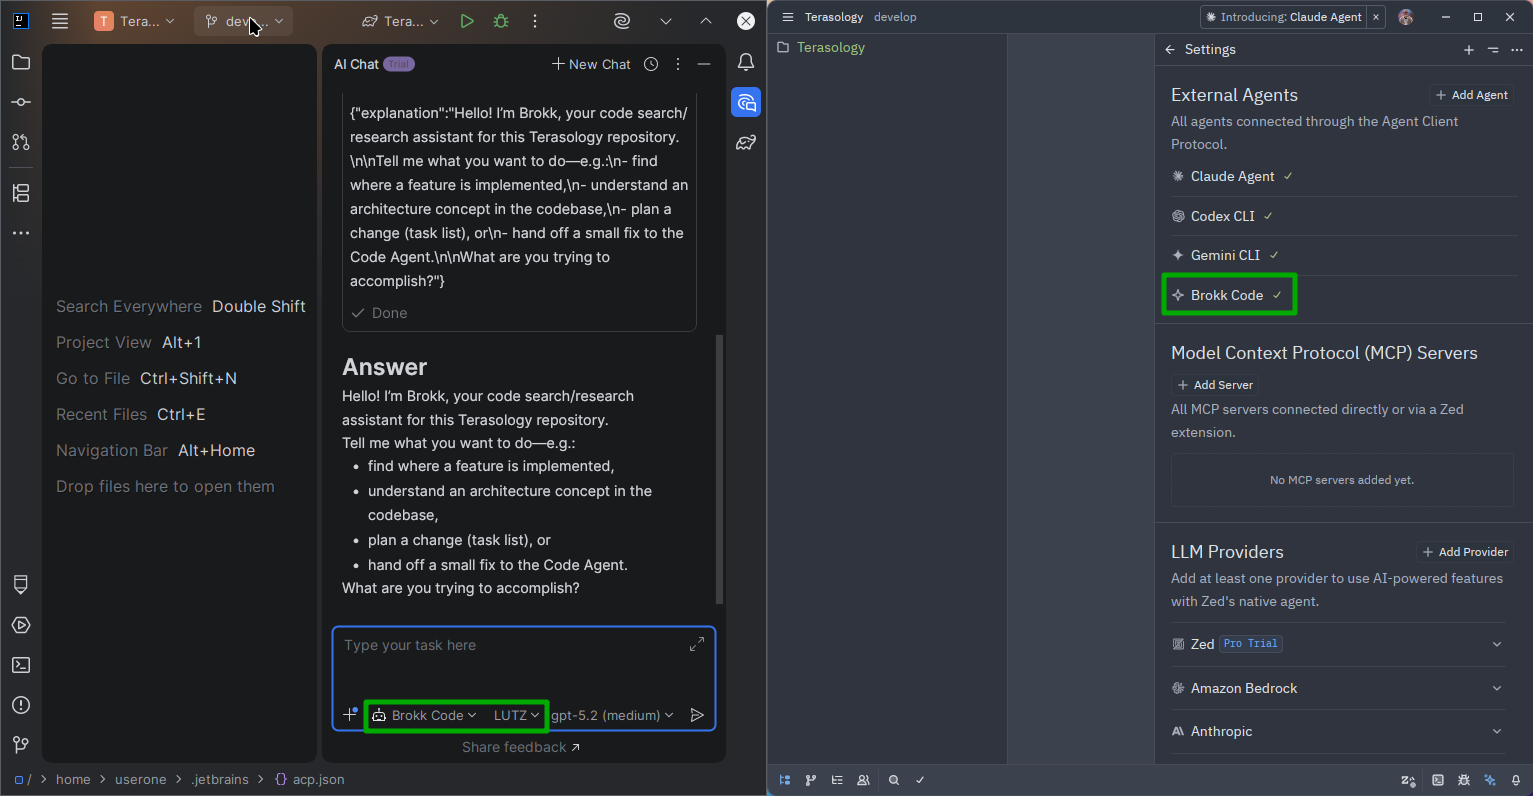The height and width of the screenshot is (796, 1533).
Task: Open the Git tool window icon
Action: 21,745
